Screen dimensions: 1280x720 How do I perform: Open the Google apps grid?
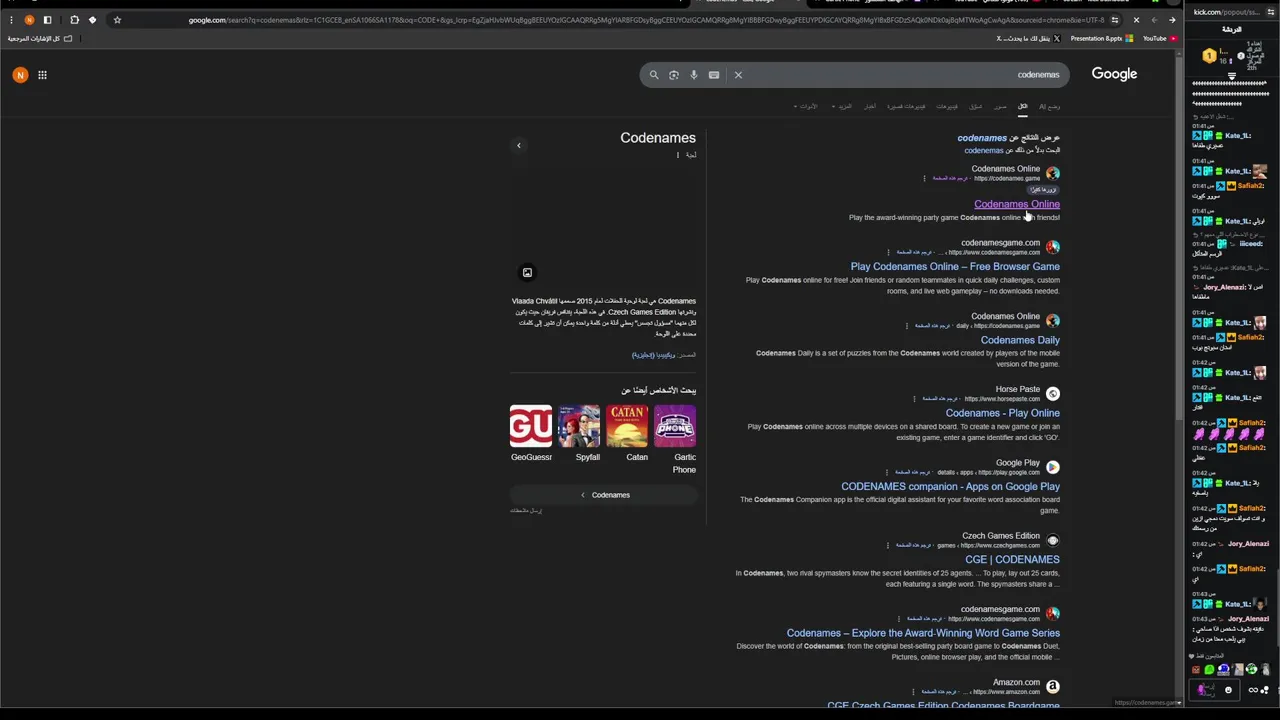pos(42,75)
